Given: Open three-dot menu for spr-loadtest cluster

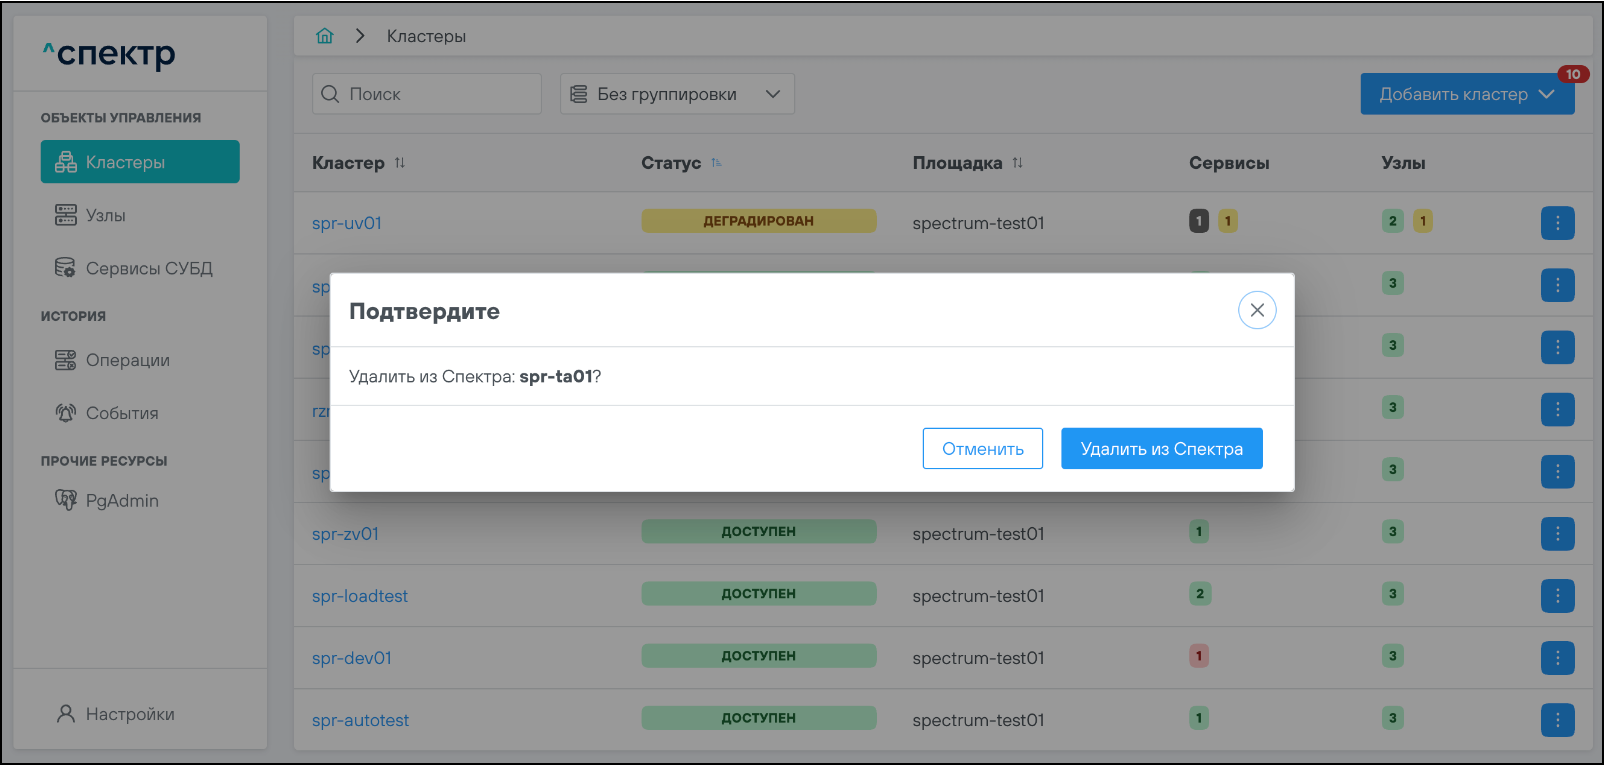Looking at the screenshot, I should click(x=1557, y=596).
